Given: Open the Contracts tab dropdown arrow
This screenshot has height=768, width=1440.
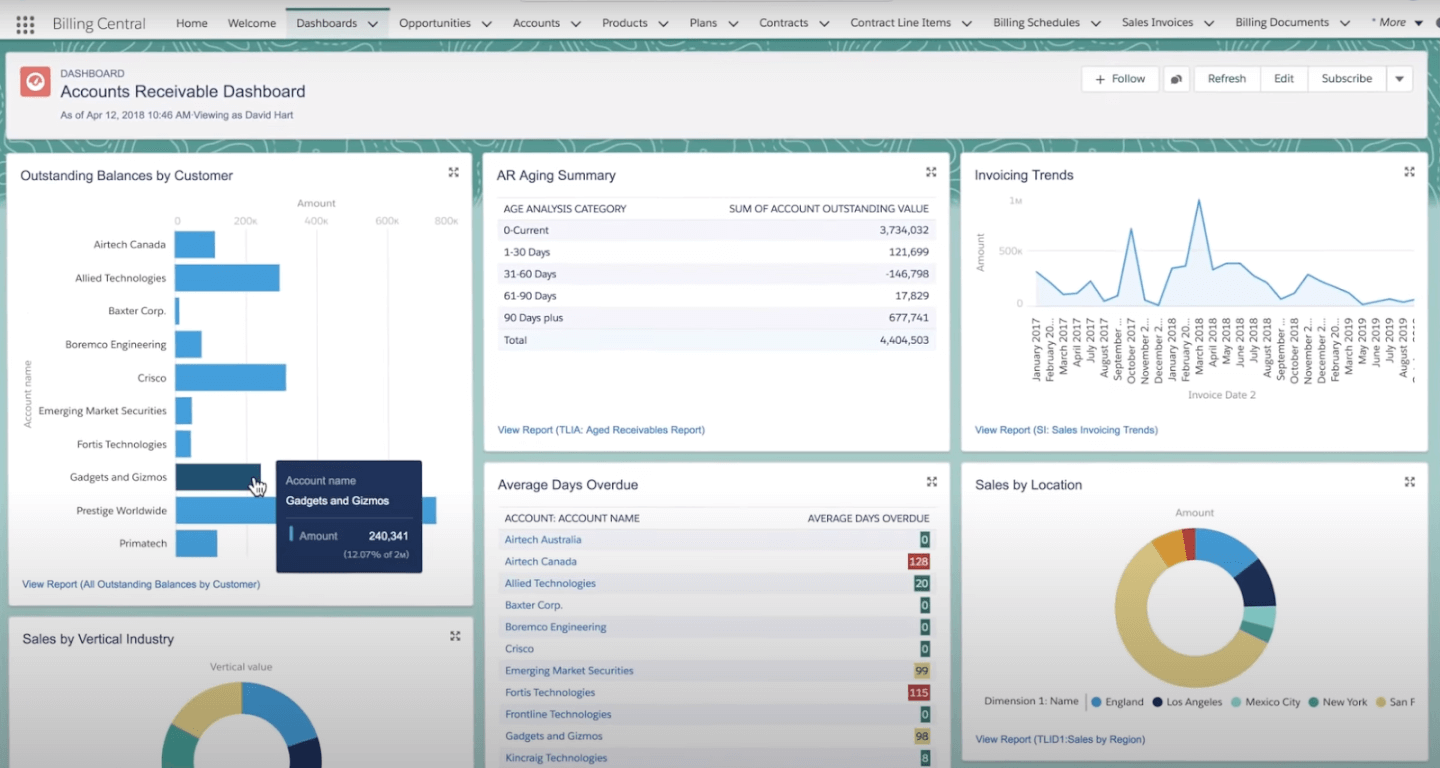Looking at the screenshot, I should pos(824,24).
